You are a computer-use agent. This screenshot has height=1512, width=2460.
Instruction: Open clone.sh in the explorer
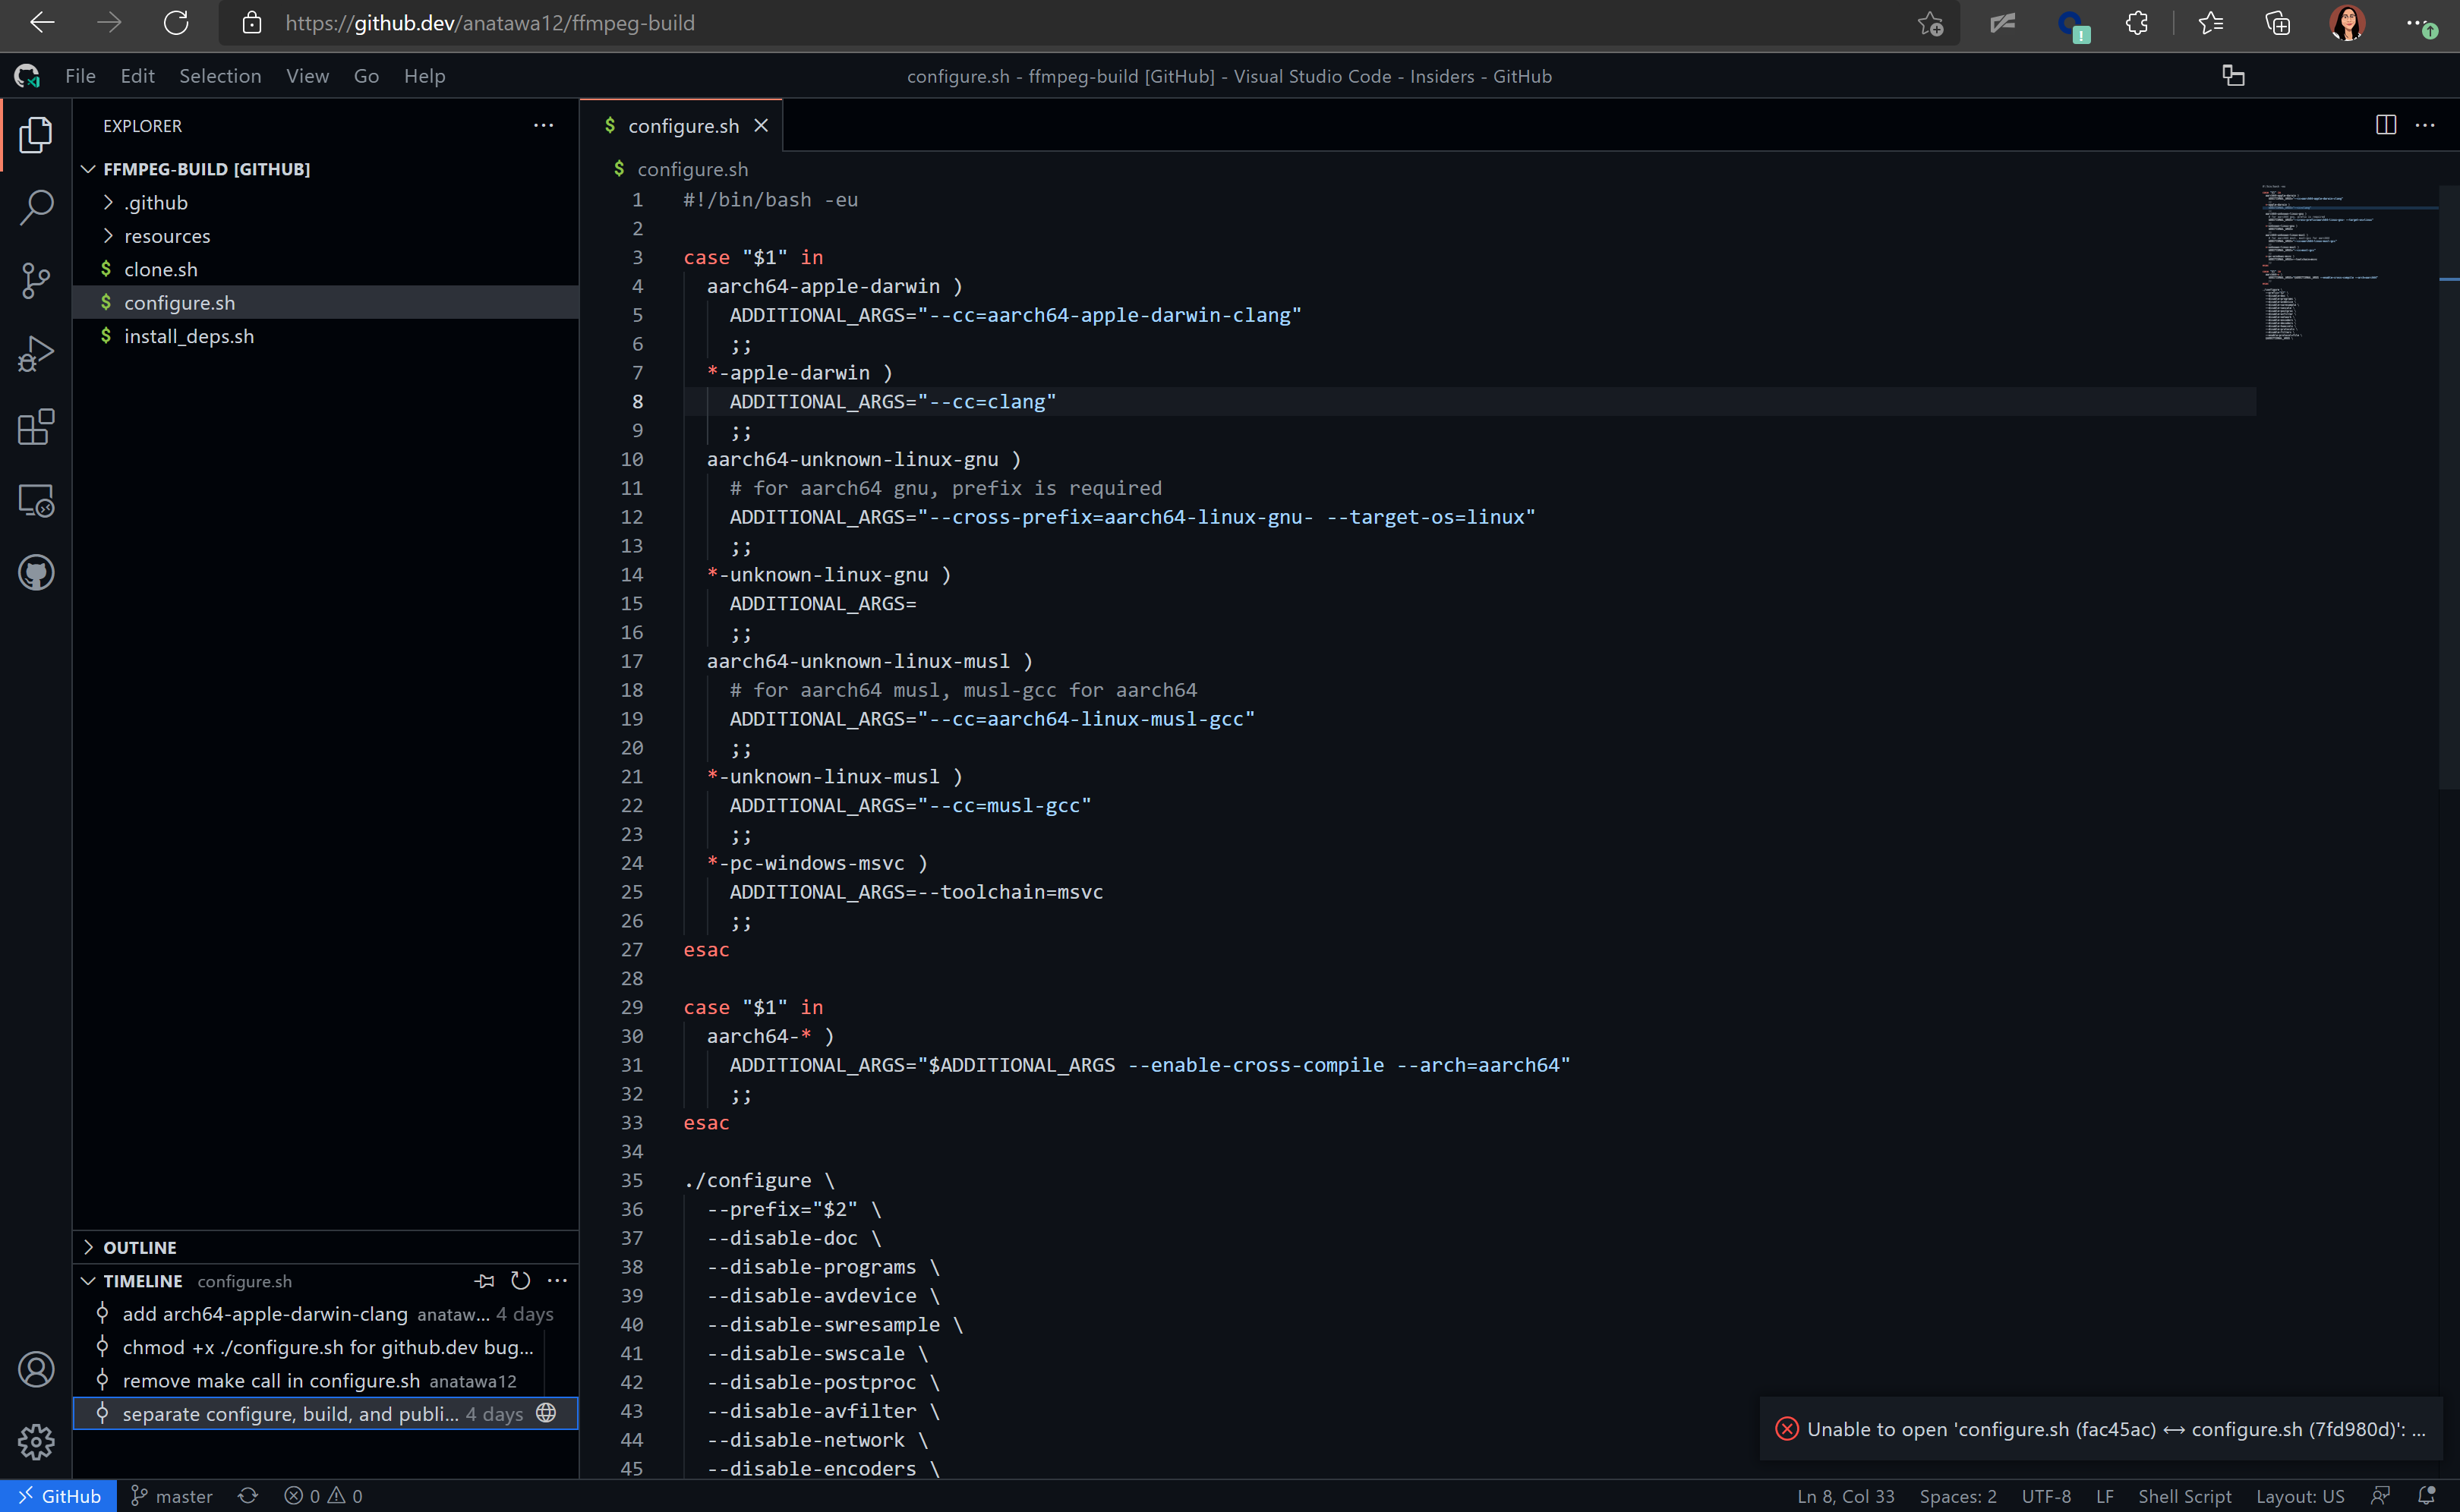(325, 269)
